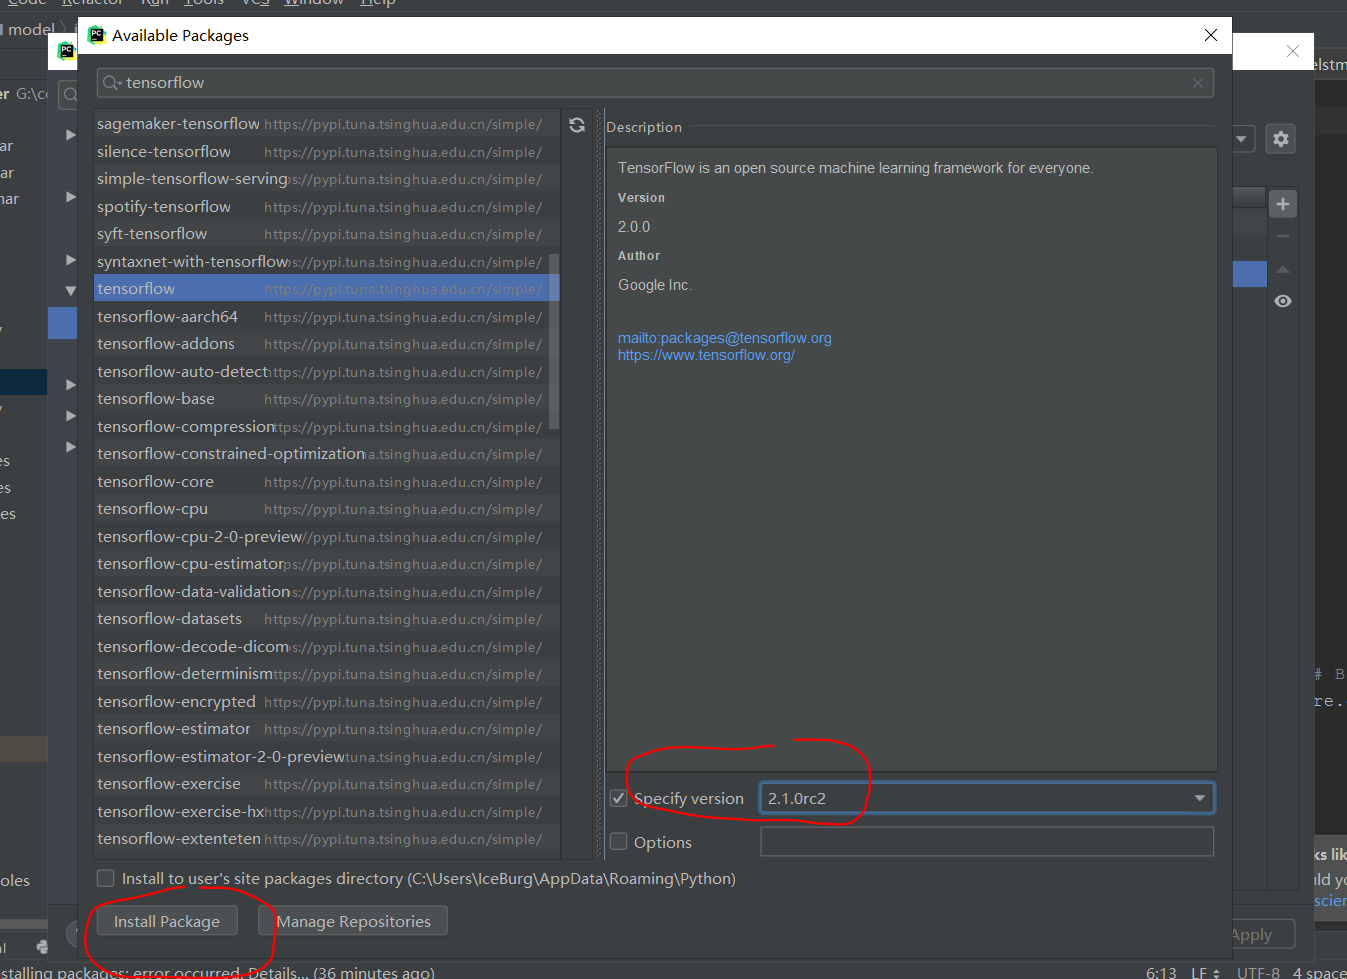Click the tensorflow search input field
The image size is (1347, 979).
655,83
